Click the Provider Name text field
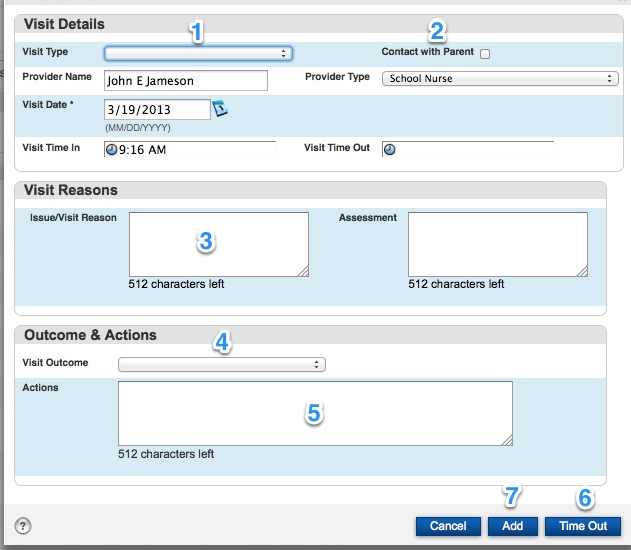 185,81
